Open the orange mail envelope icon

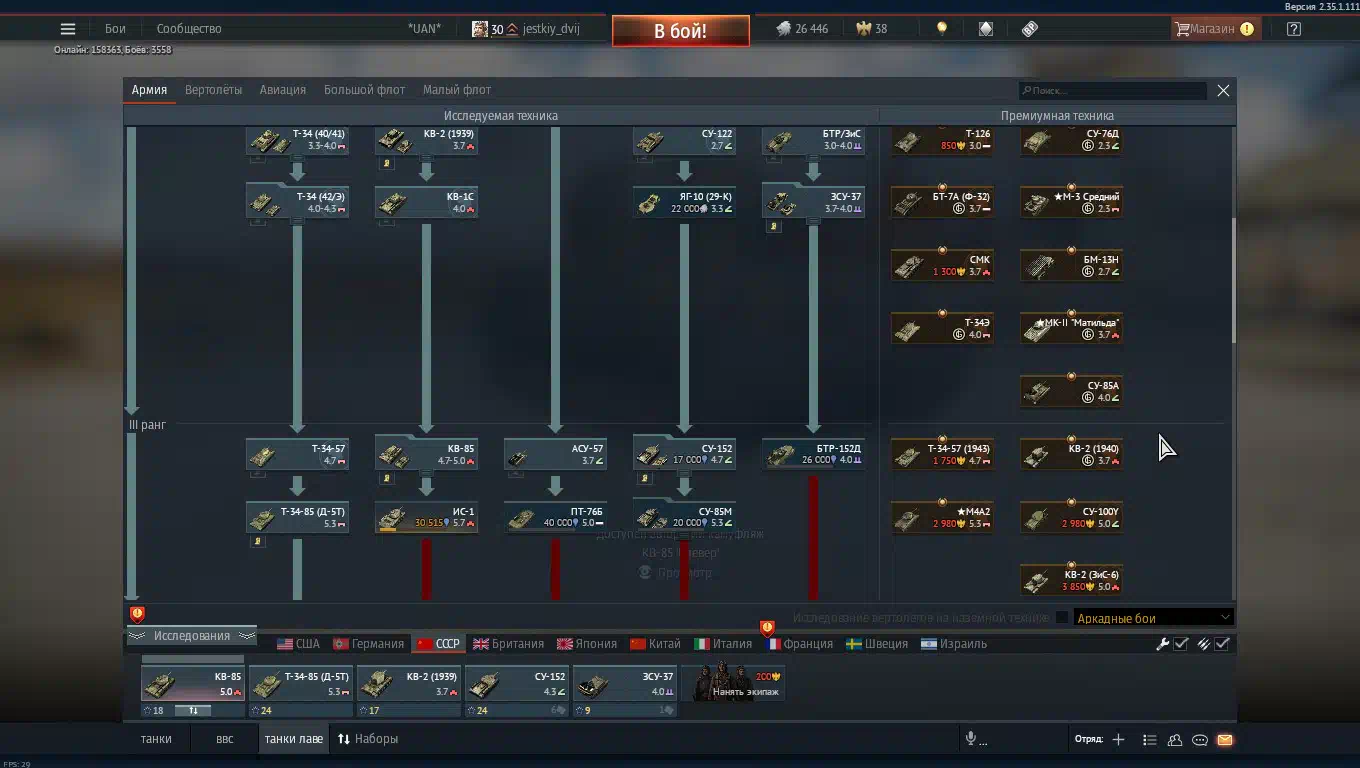1225,740
